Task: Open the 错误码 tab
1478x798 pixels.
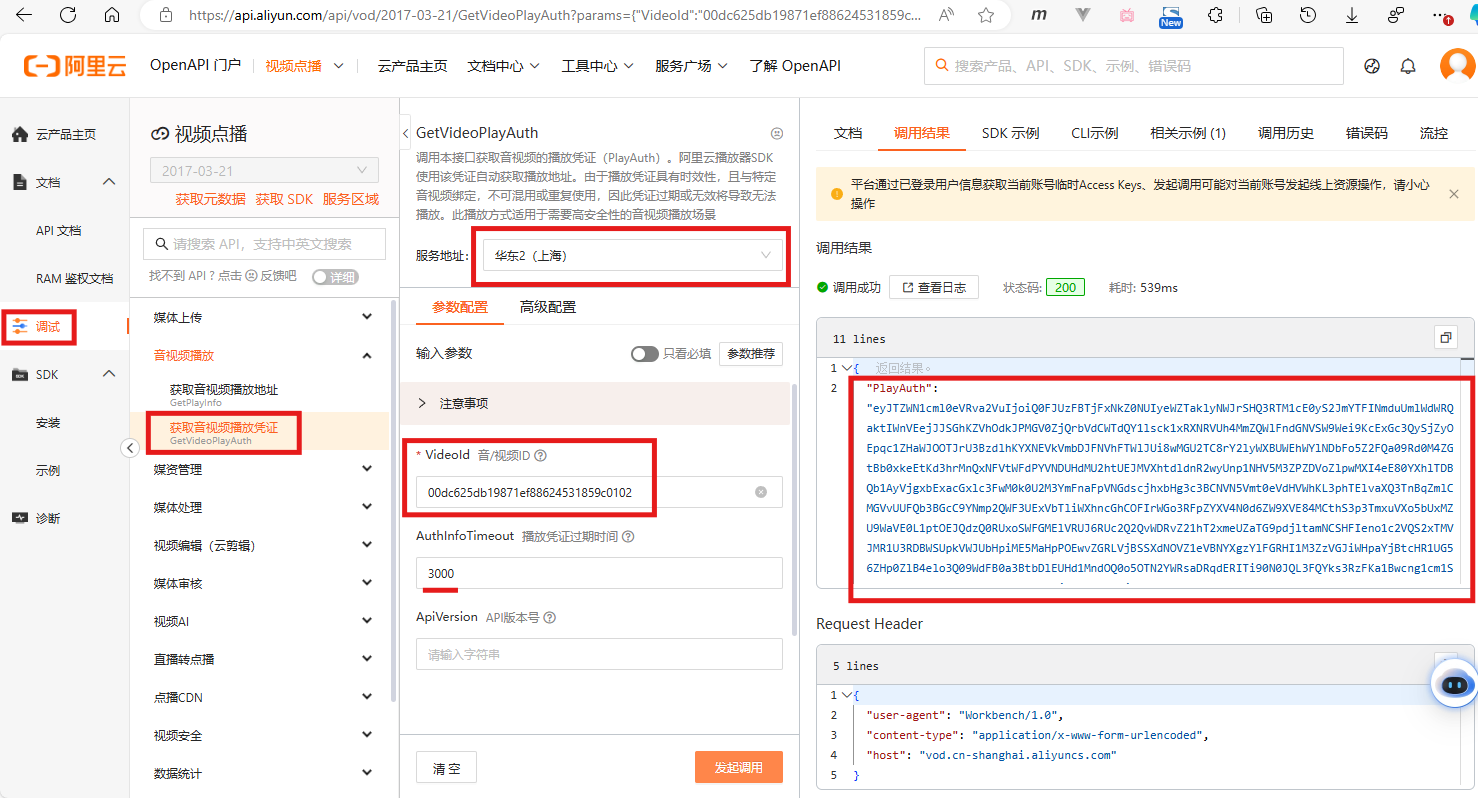Action: pyautogui.click(x=1367, y=133)
